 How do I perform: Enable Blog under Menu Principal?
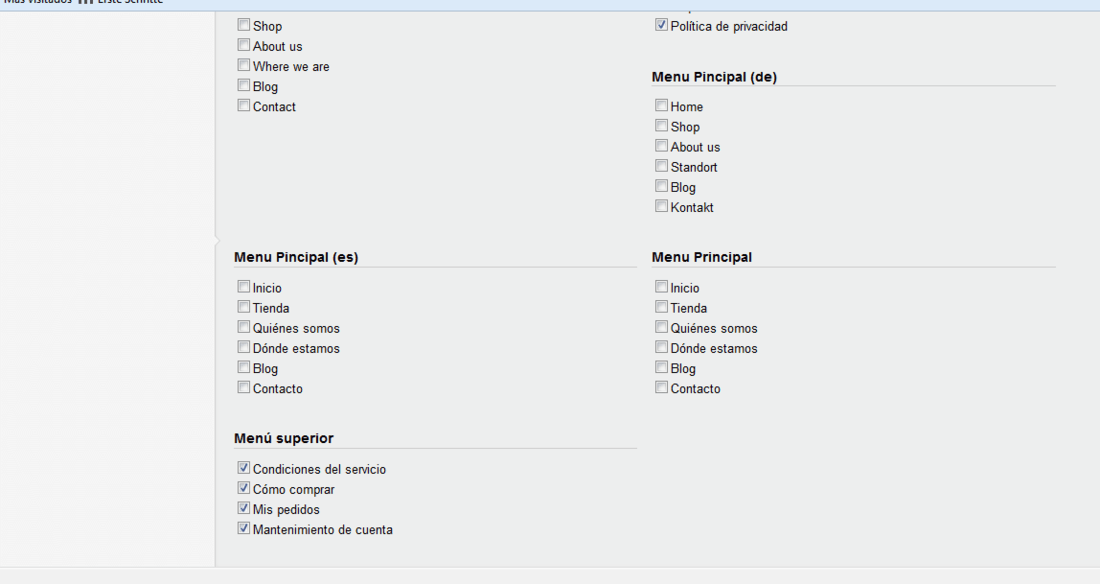(662, 368)
